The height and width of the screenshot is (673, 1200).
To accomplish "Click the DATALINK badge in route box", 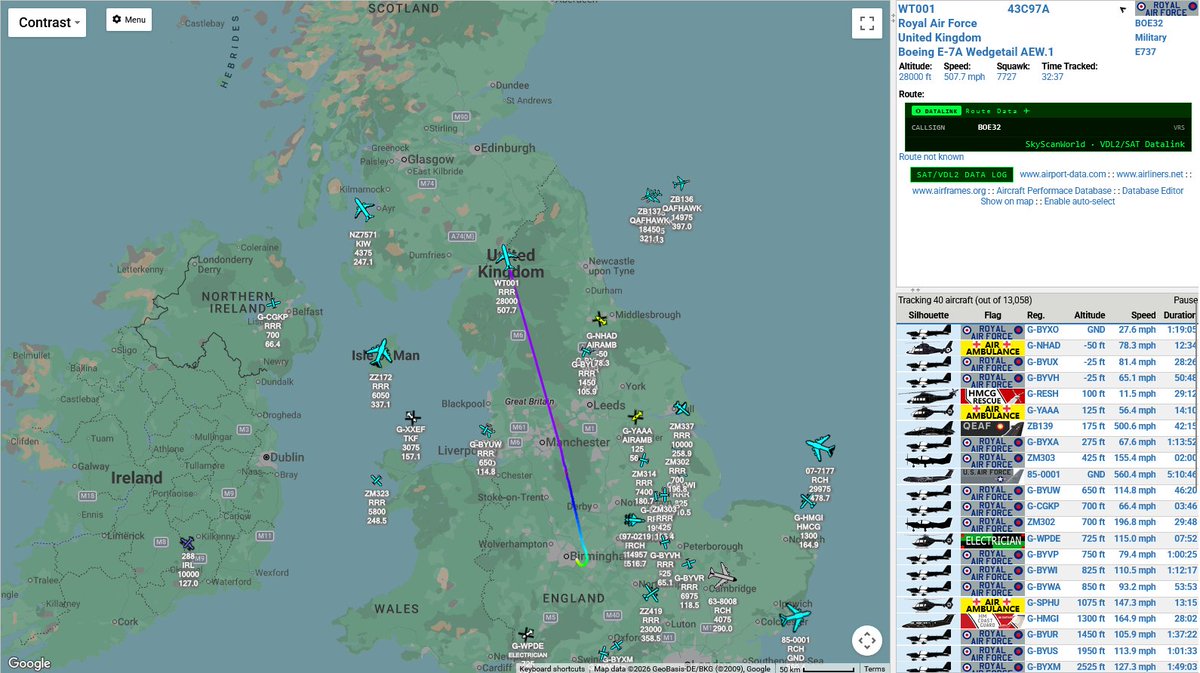I will (x=937, y=110).
